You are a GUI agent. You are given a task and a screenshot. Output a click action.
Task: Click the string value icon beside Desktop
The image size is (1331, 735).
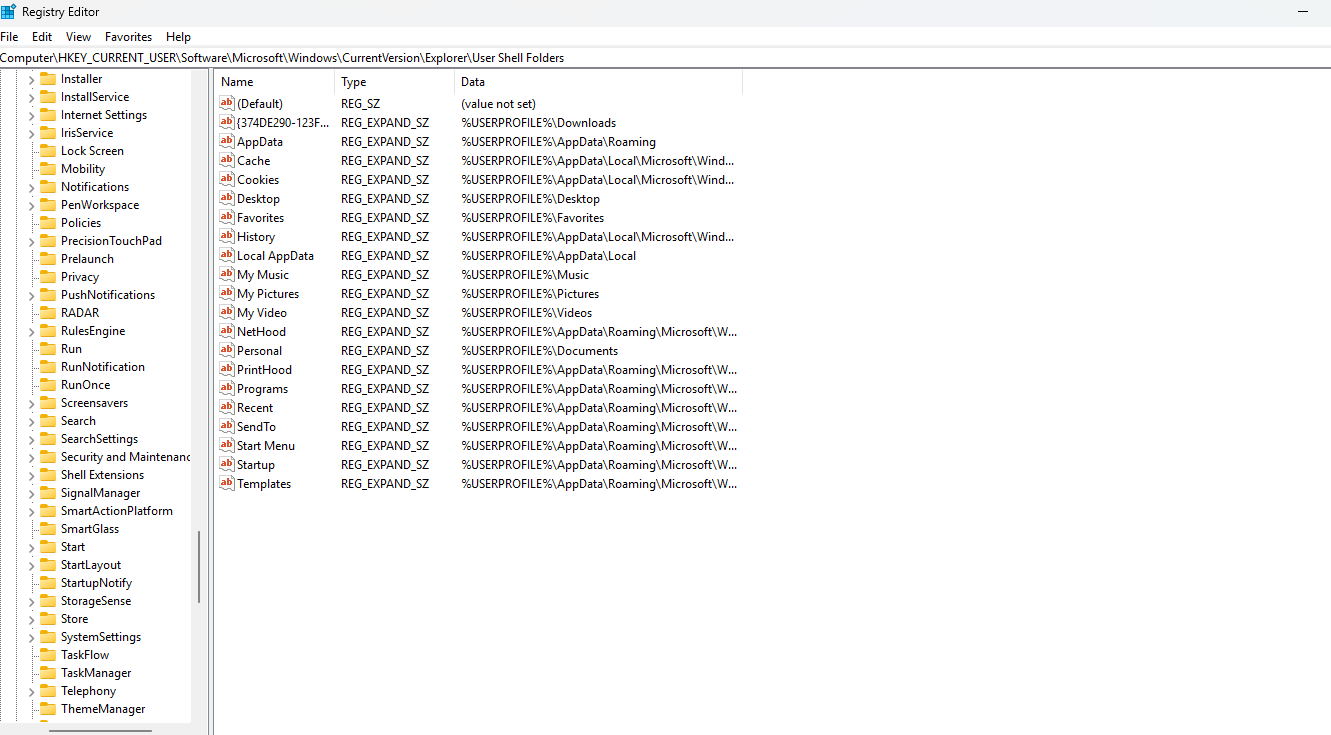pyautogui.click(x=227, y=198)
